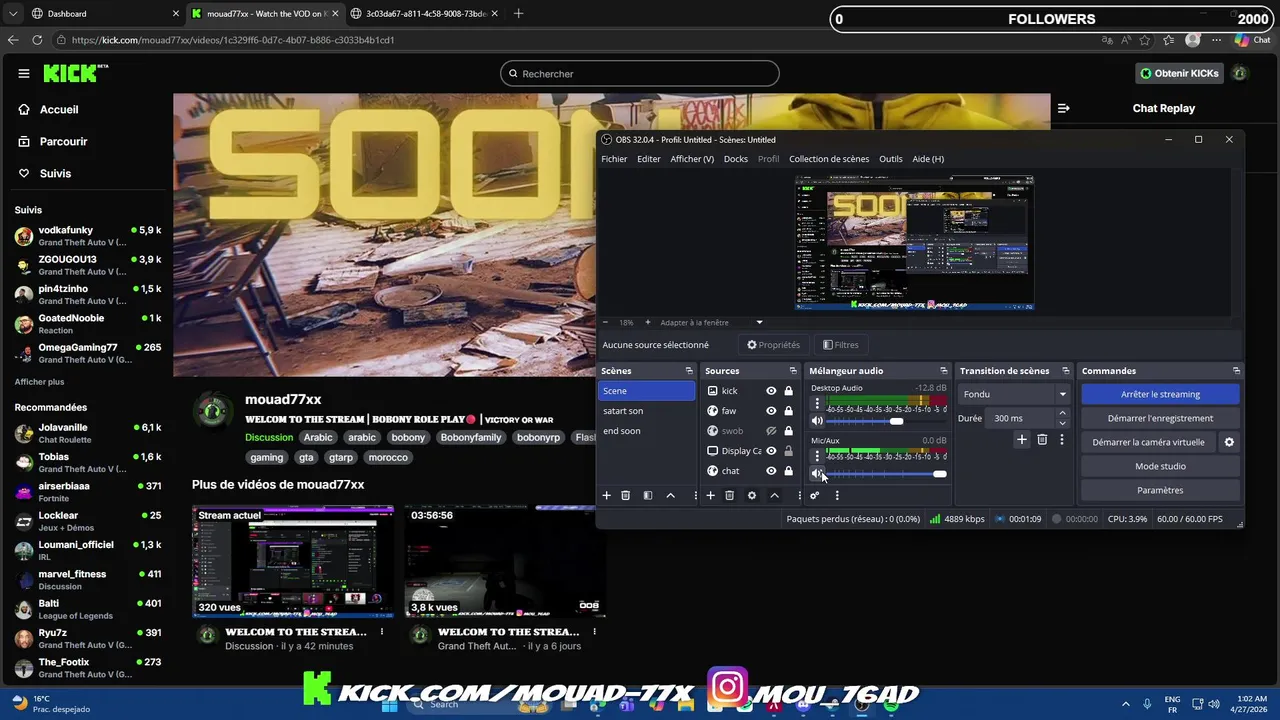Remove the scene transition with the trash icon
Screen dimensions: 1280x720
click(x=1042, y=439)
